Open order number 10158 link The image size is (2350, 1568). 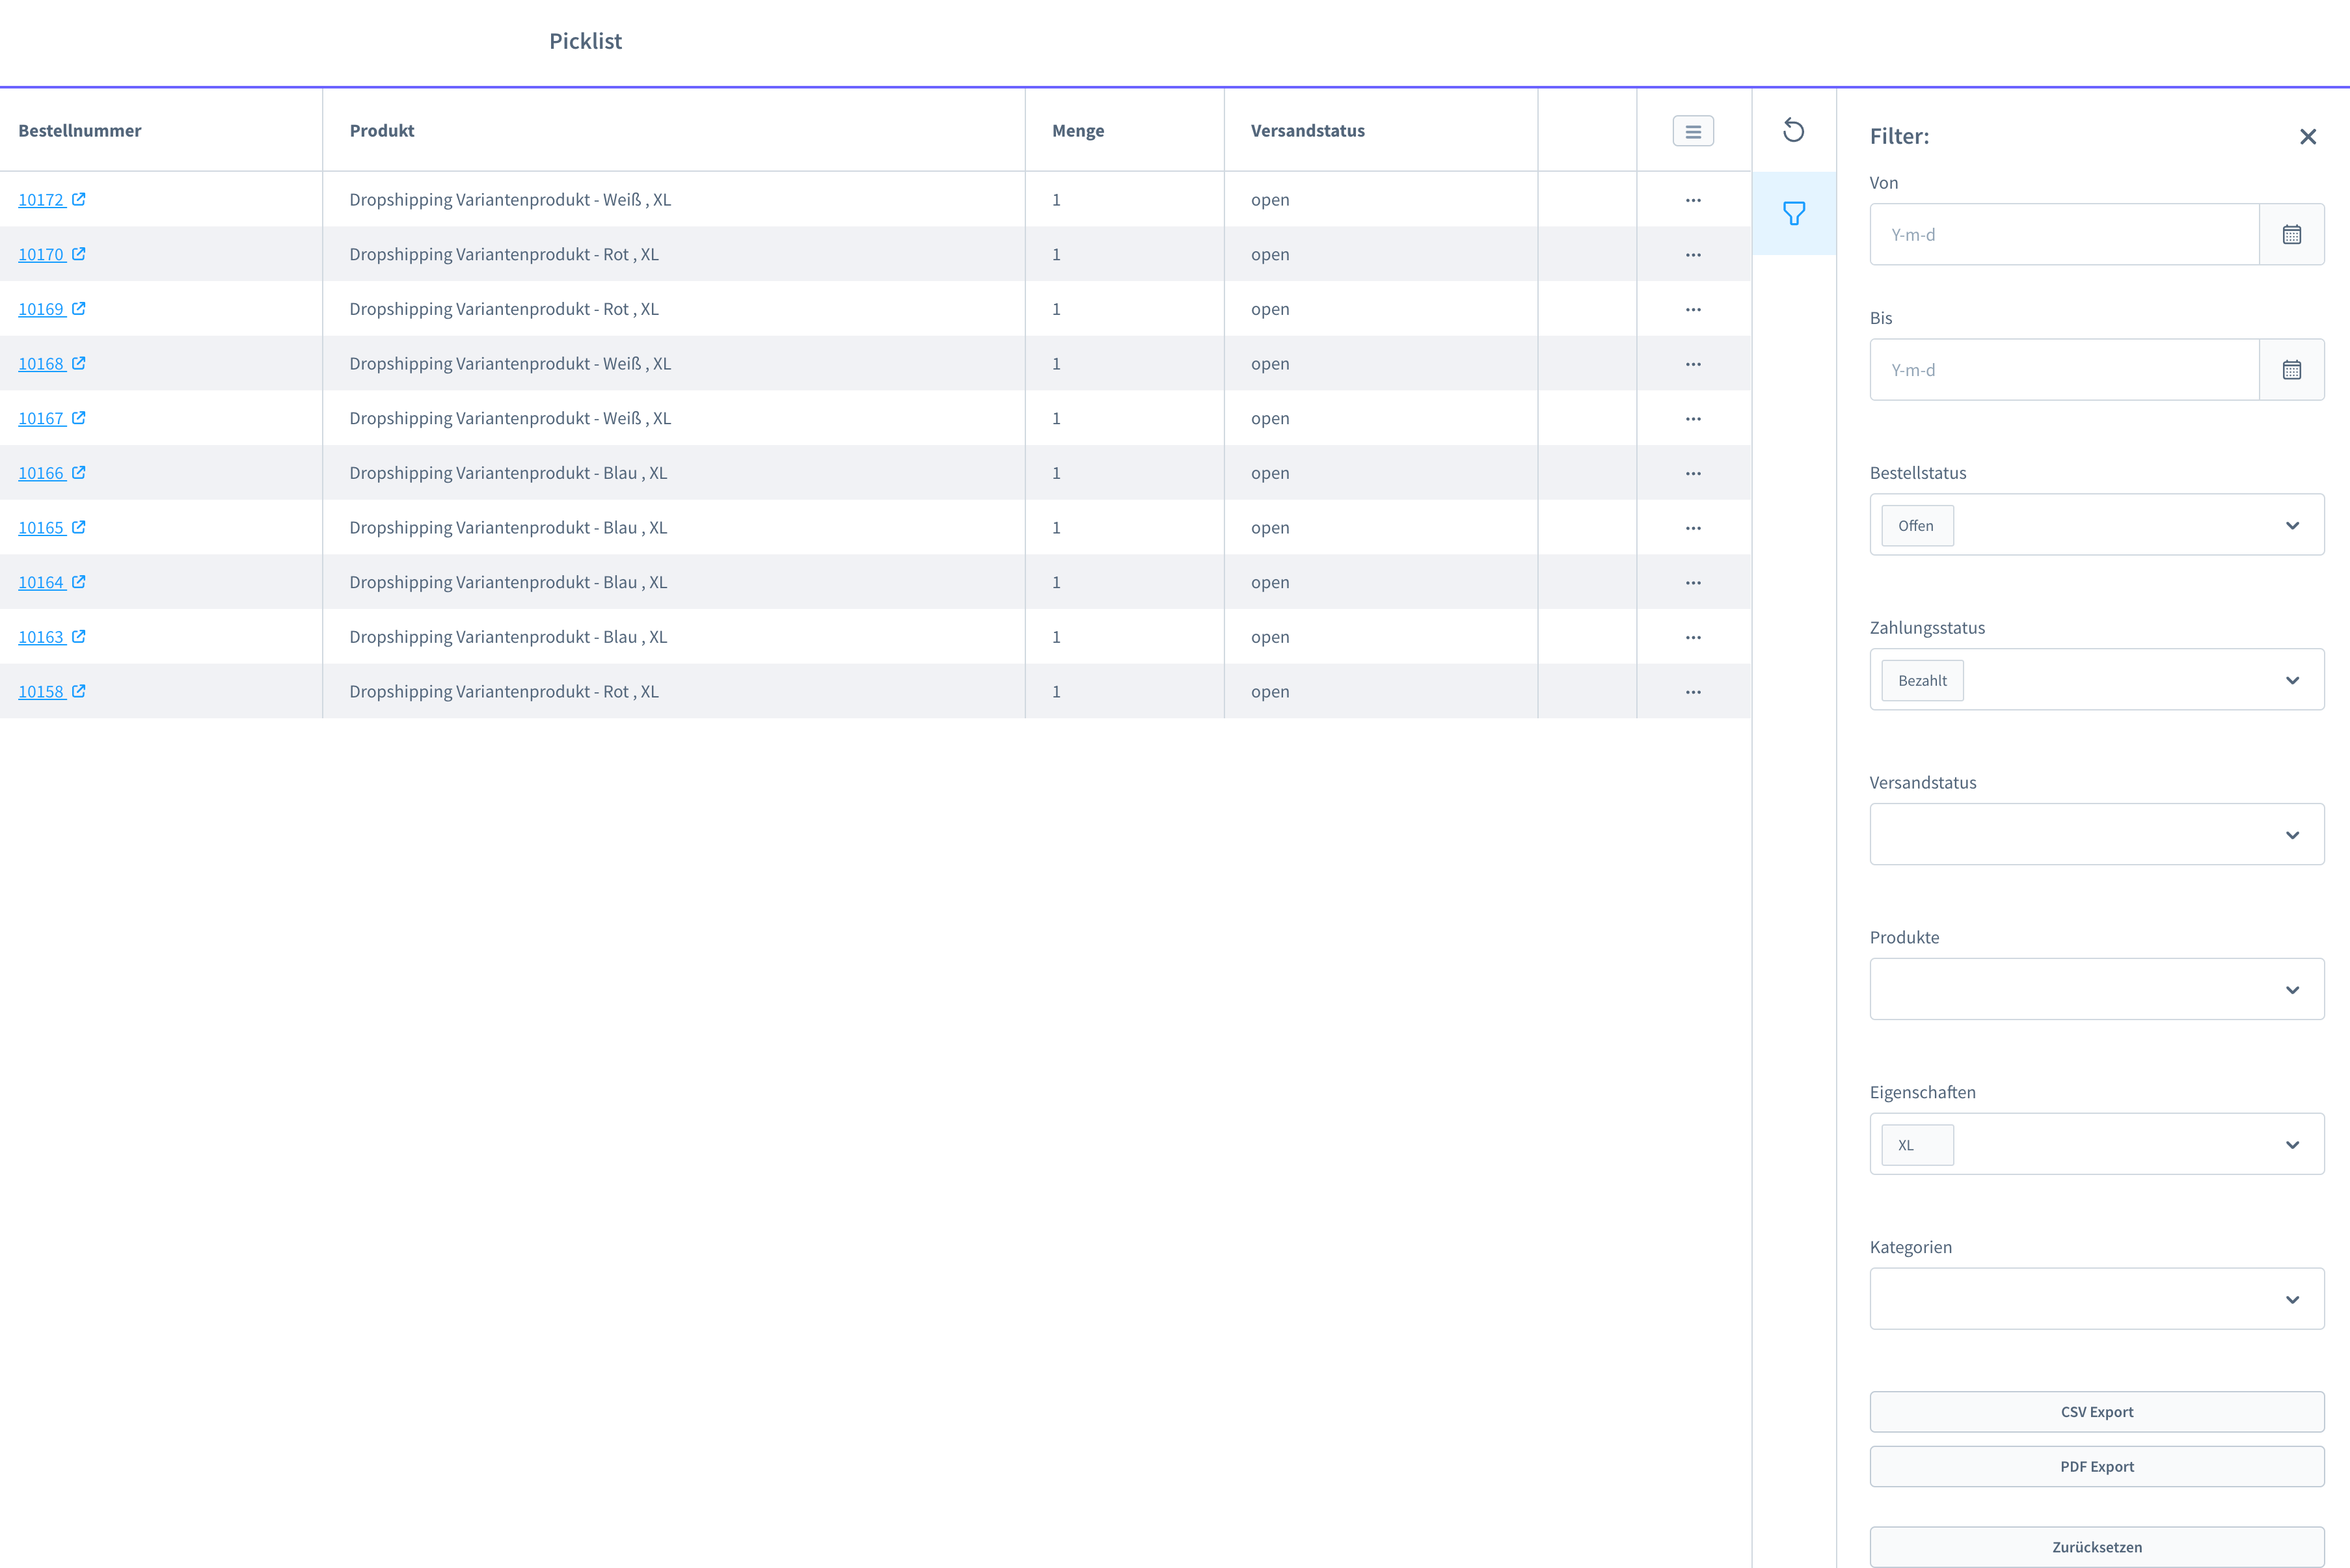click(41, 692)
